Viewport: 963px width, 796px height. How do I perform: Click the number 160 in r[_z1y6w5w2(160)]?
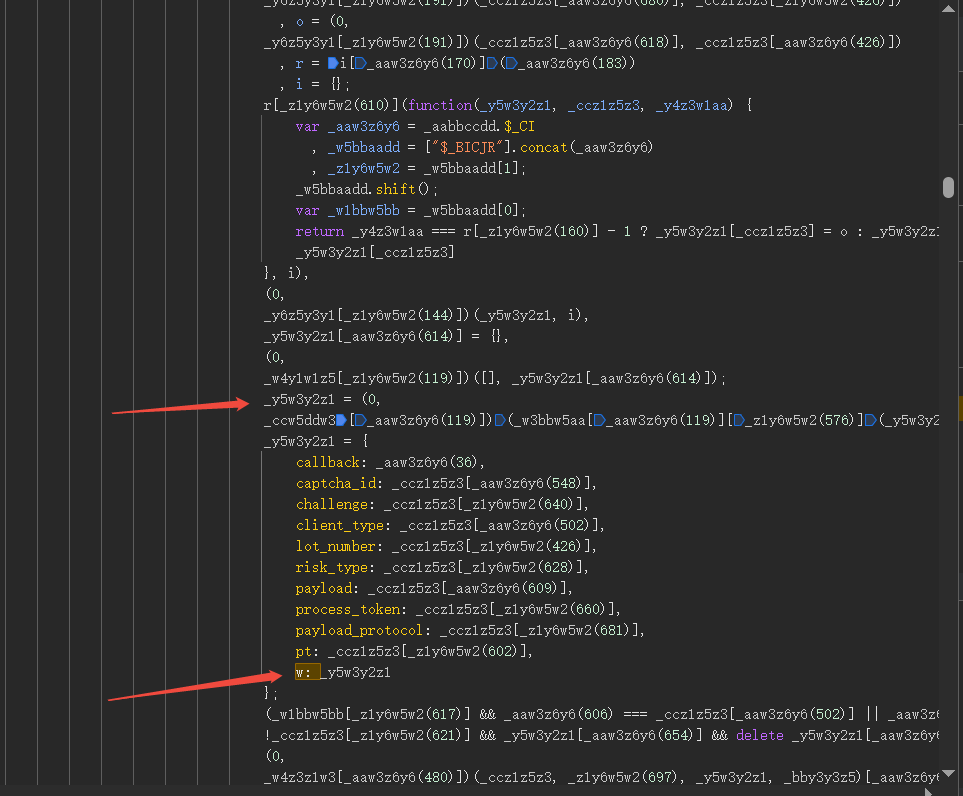pos(569,231)
